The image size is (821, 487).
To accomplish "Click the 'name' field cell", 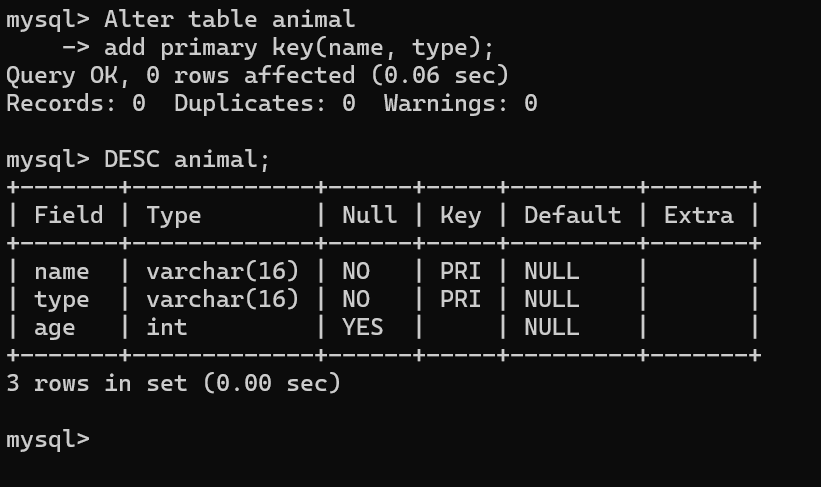I will click(62, 272).
